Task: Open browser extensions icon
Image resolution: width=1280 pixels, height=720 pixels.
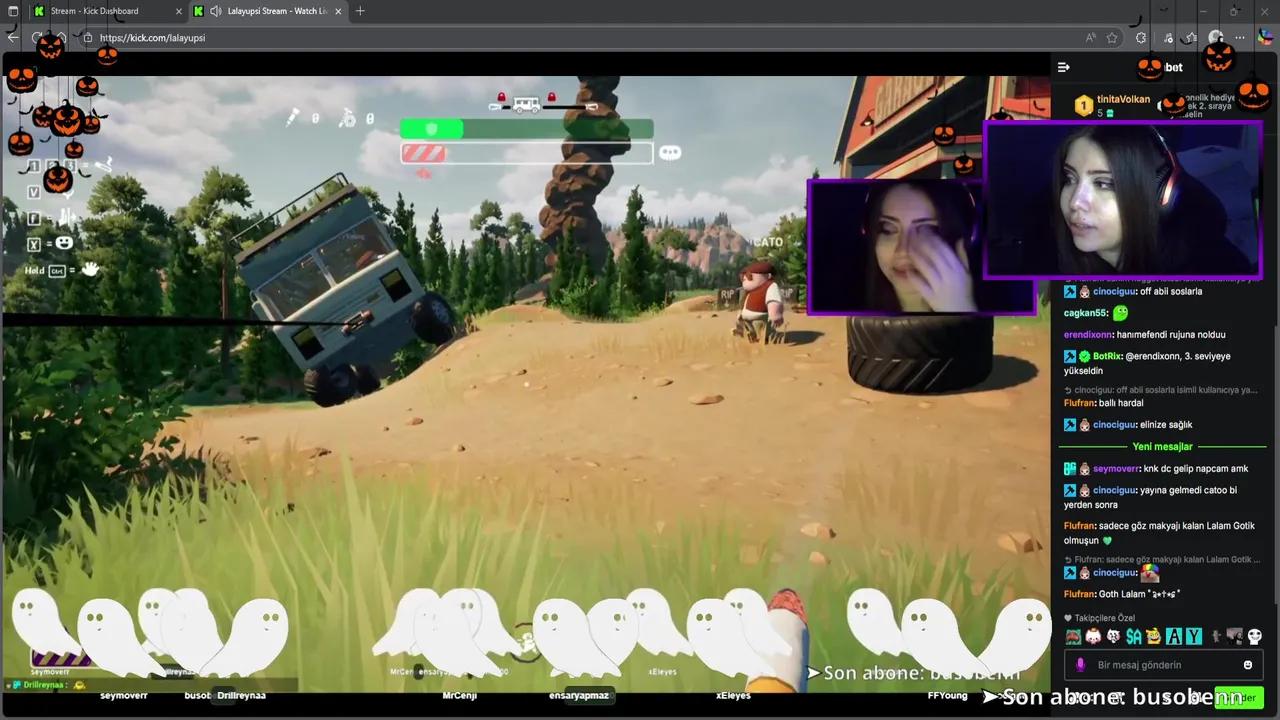Action: click(x=1141, y=38)
